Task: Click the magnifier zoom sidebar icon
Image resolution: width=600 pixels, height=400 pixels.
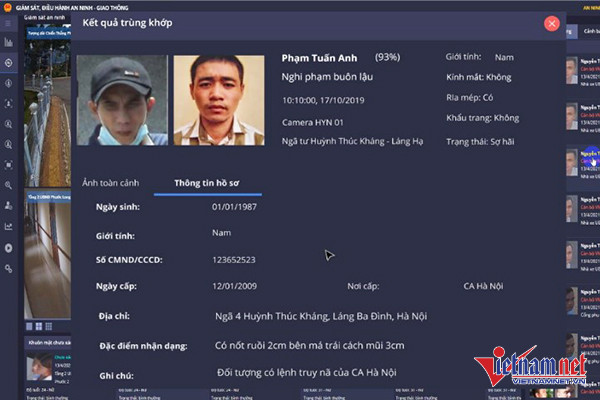Action: point(8,186)
